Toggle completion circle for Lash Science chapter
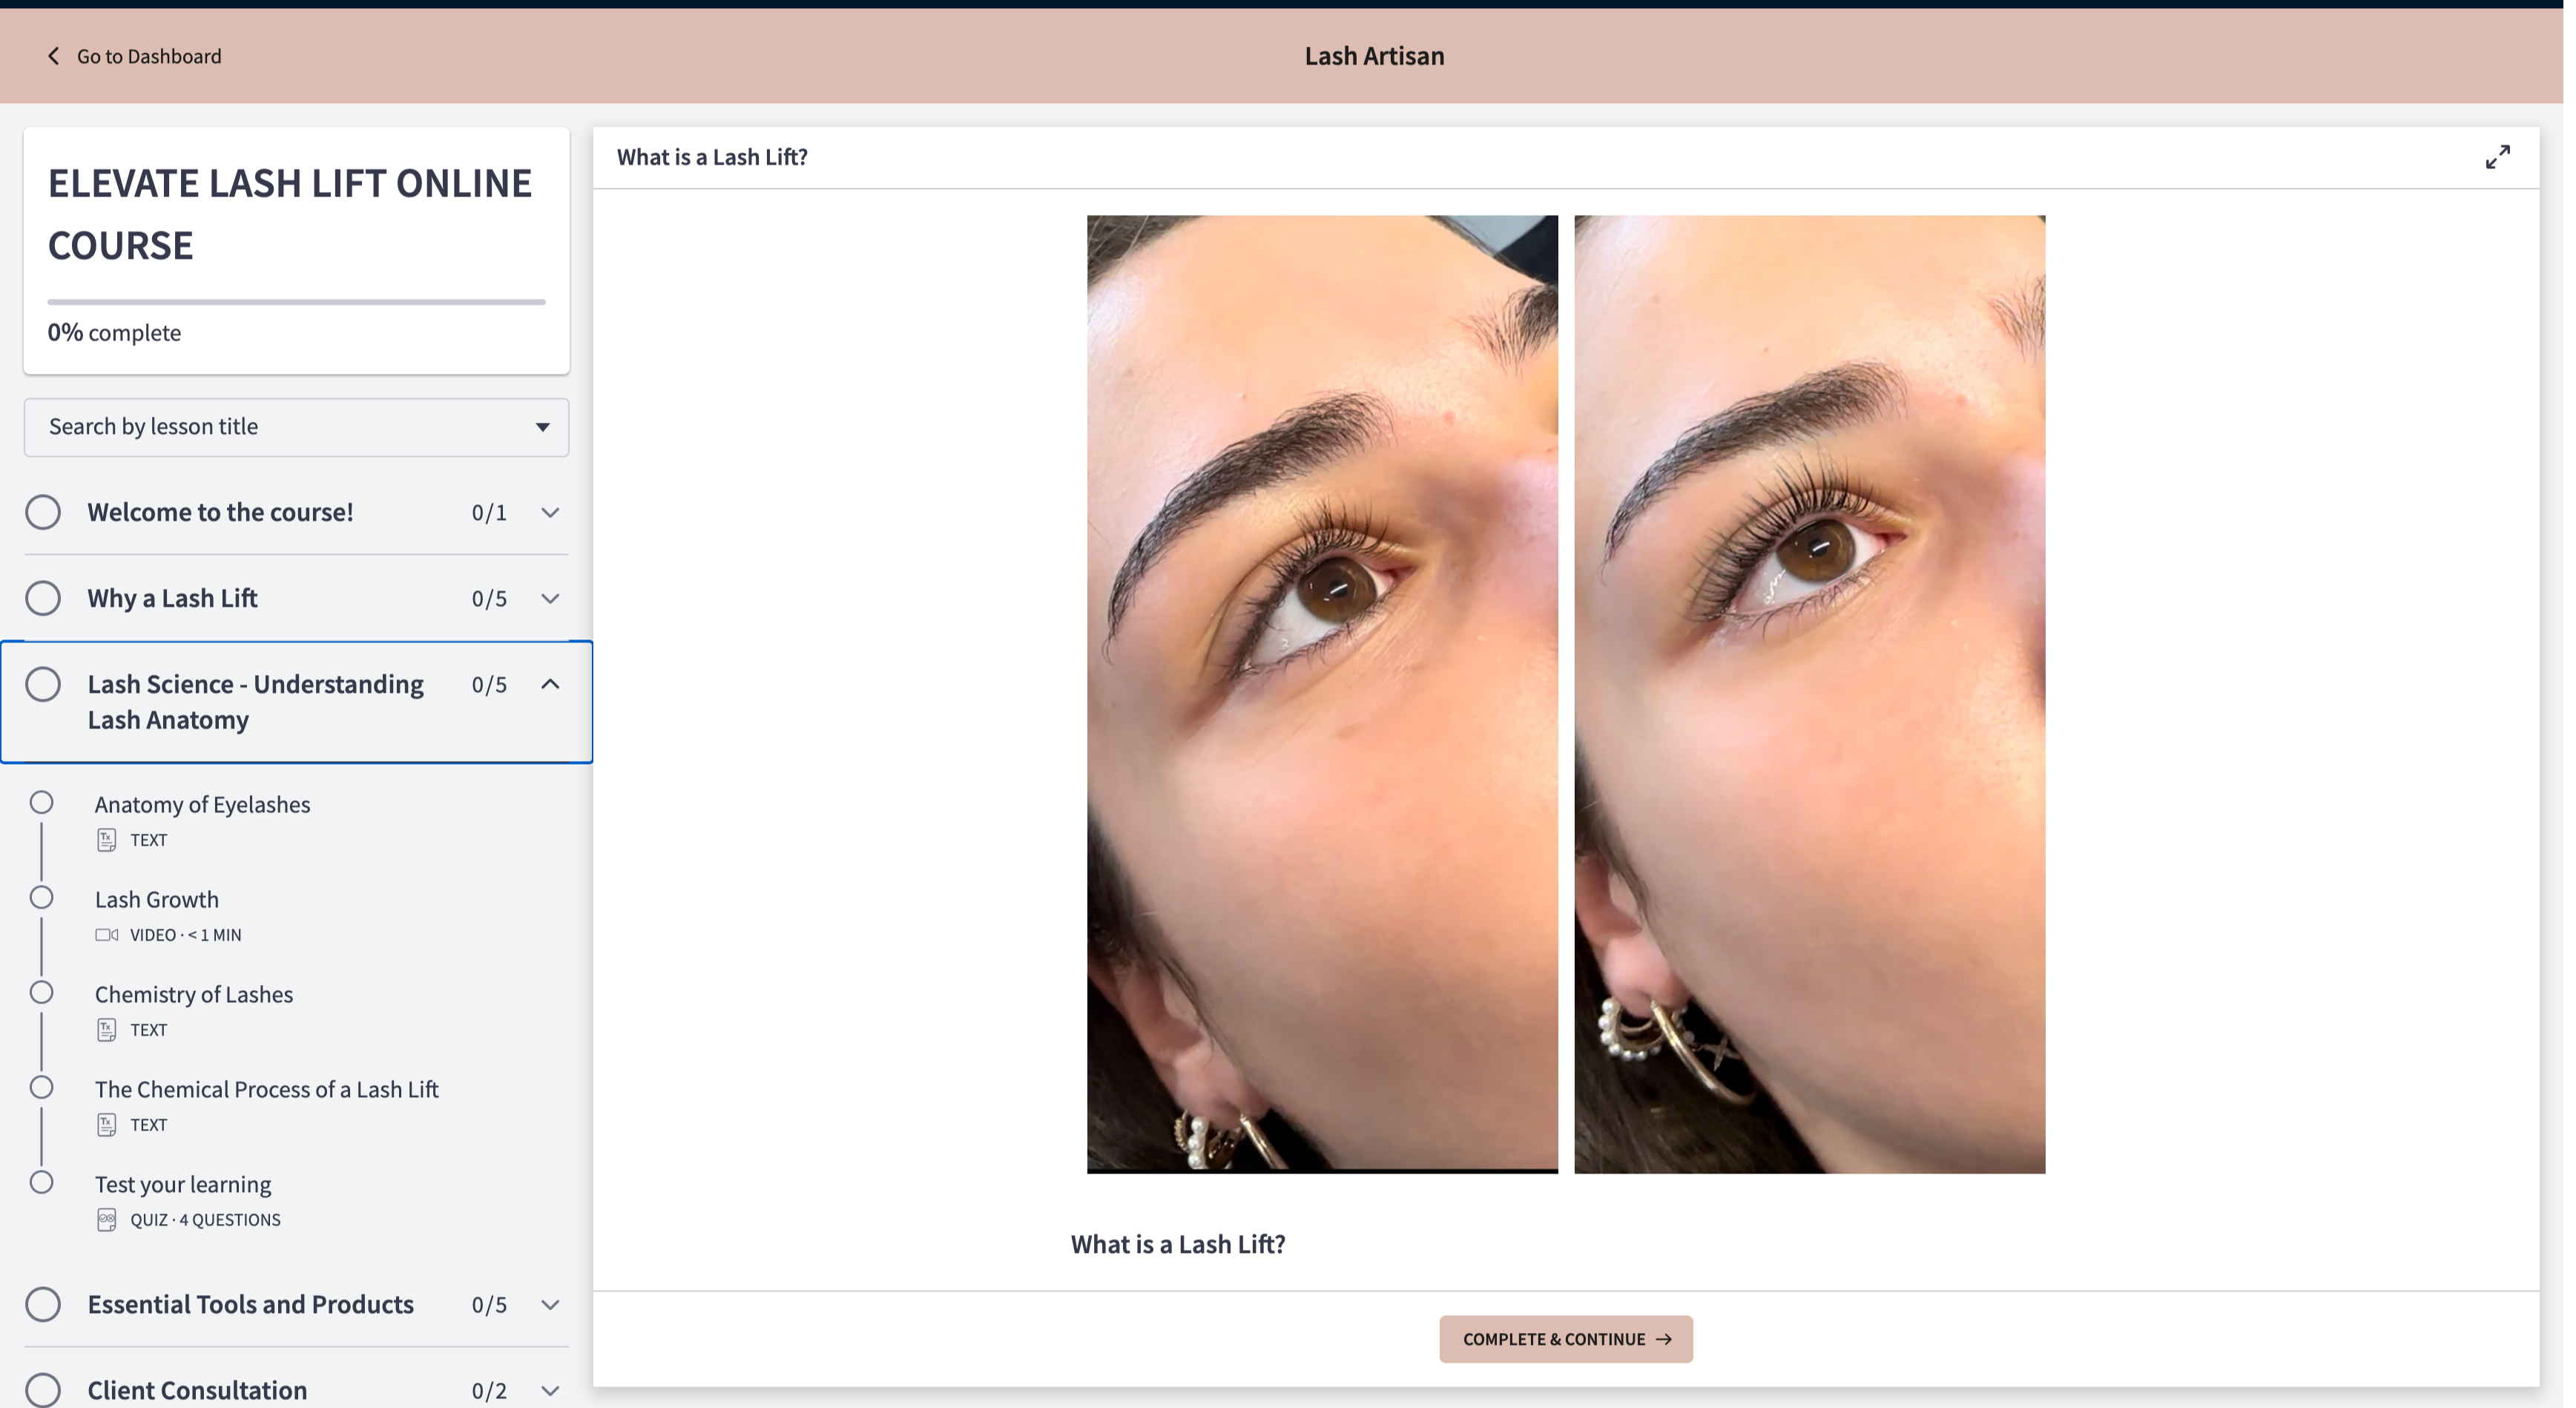The width and height of the screenshot is (2576, 1408). (43, 684)
